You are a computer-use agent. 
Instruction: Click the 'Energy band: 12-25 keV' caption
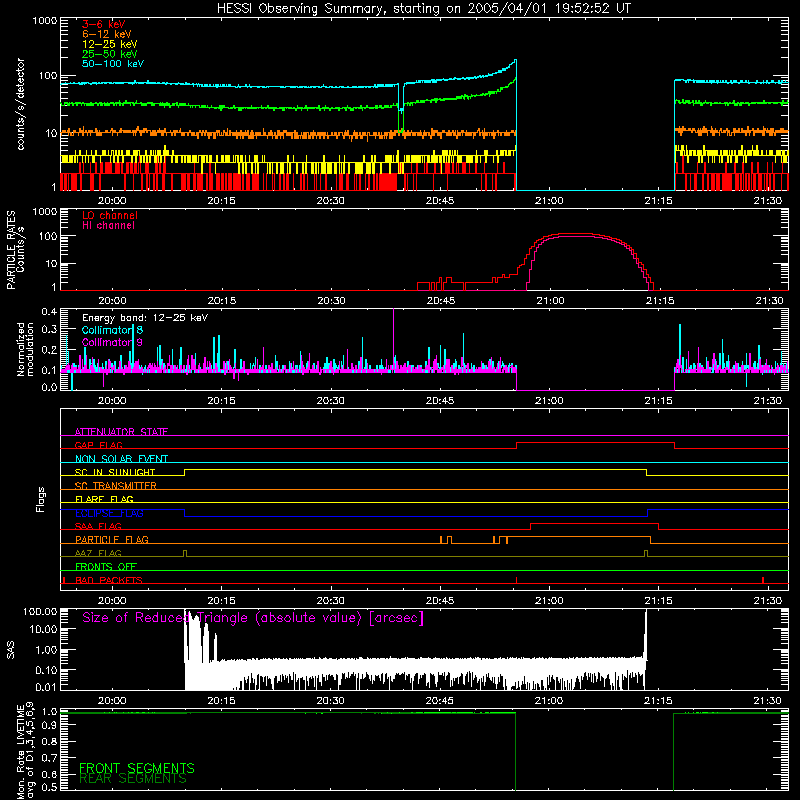[x=145, y=318]
